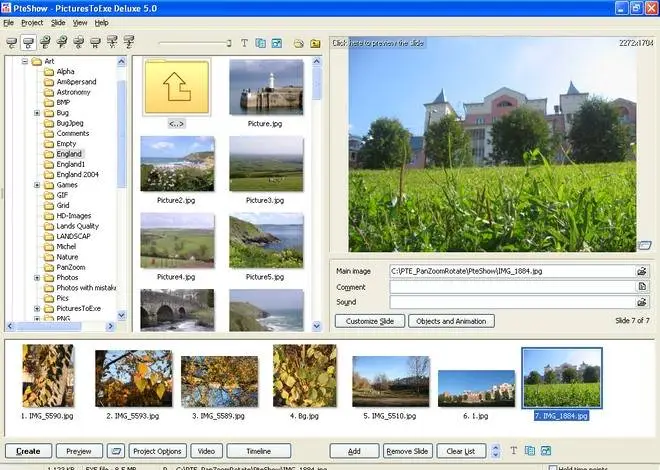Select the England 2004 folder
The image size is (660, 470).
[78, 175]
